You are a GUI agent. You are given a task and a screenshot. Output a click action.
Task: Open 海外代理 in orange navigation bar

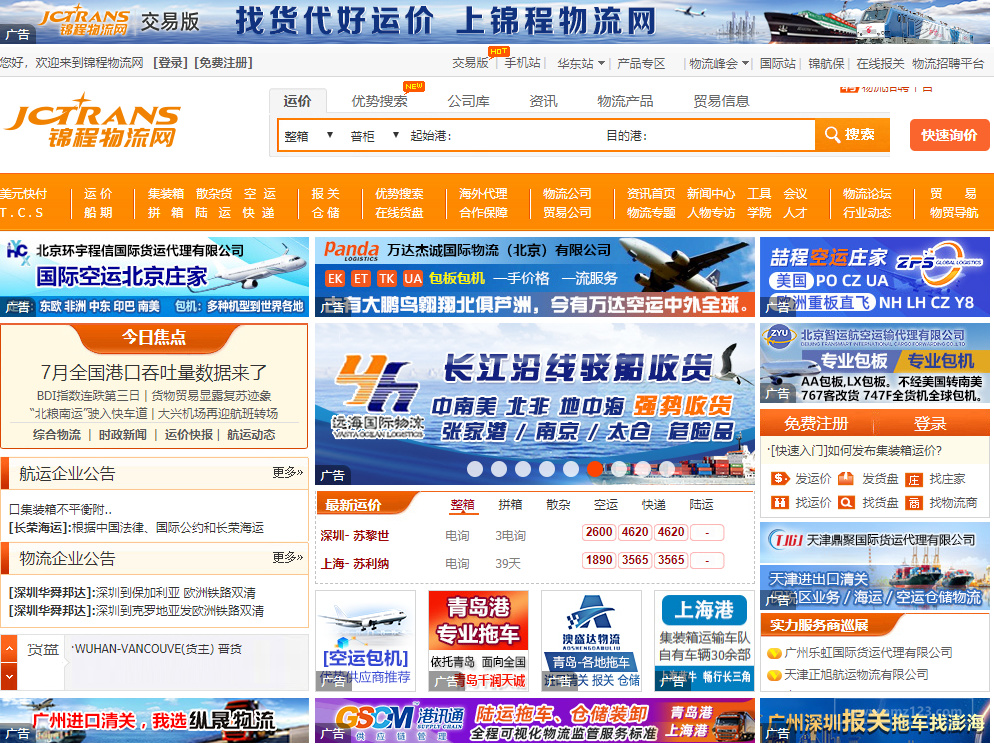pyautogui.click(x=483, y=193)
